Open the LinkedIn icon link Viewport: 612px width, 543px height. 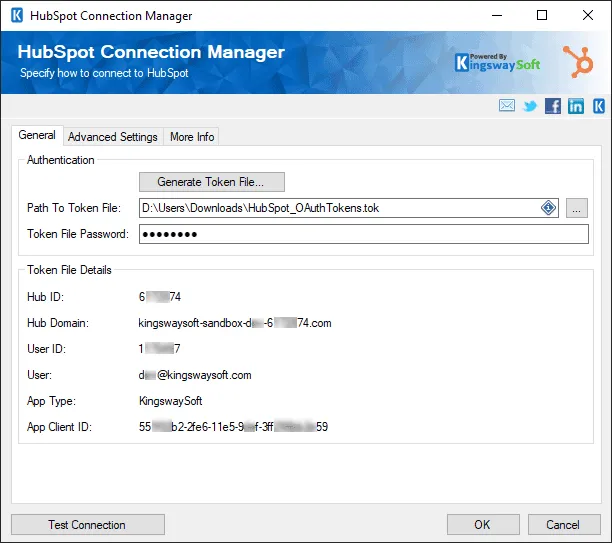(576, 106)
